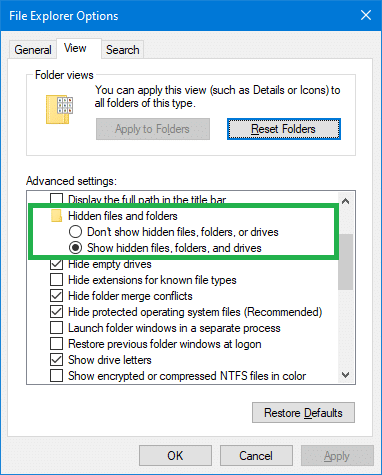
Task: Select the Hidden files and folders label
Action: tap(123, 216)
